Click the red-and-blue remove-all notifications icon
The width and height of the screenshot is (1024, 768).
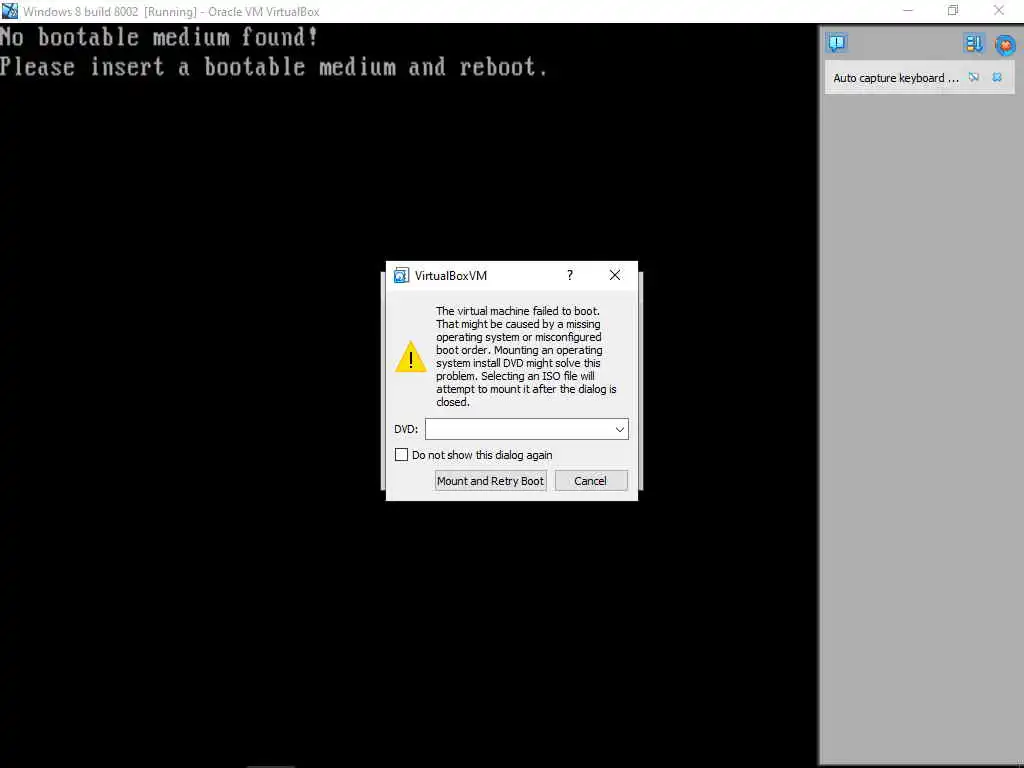[1005, 44]
